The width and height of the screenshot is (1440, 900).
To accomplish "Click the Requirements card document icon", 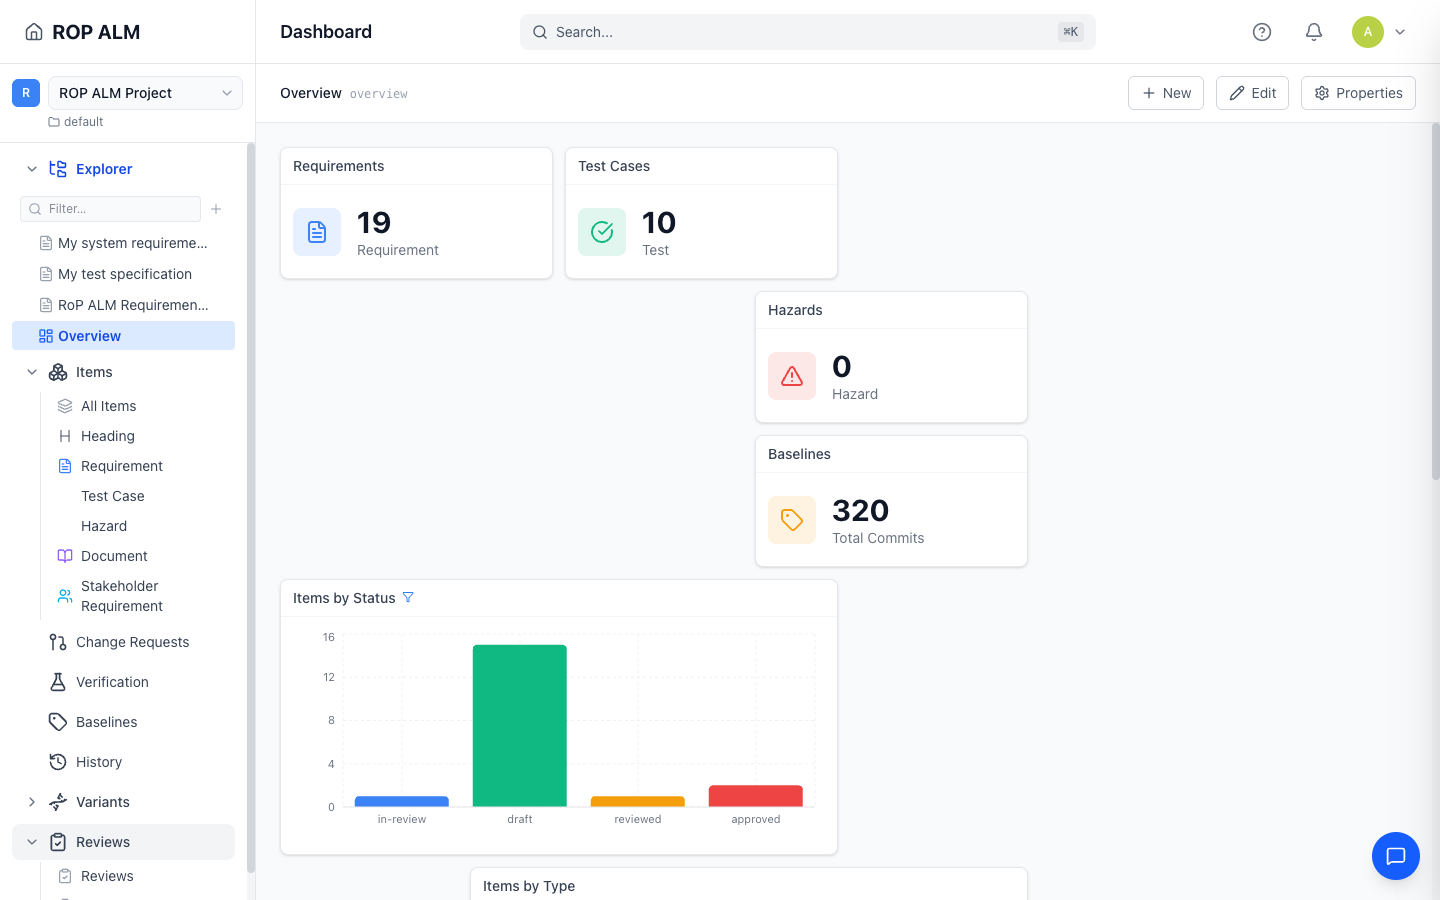I will [317, 232].
